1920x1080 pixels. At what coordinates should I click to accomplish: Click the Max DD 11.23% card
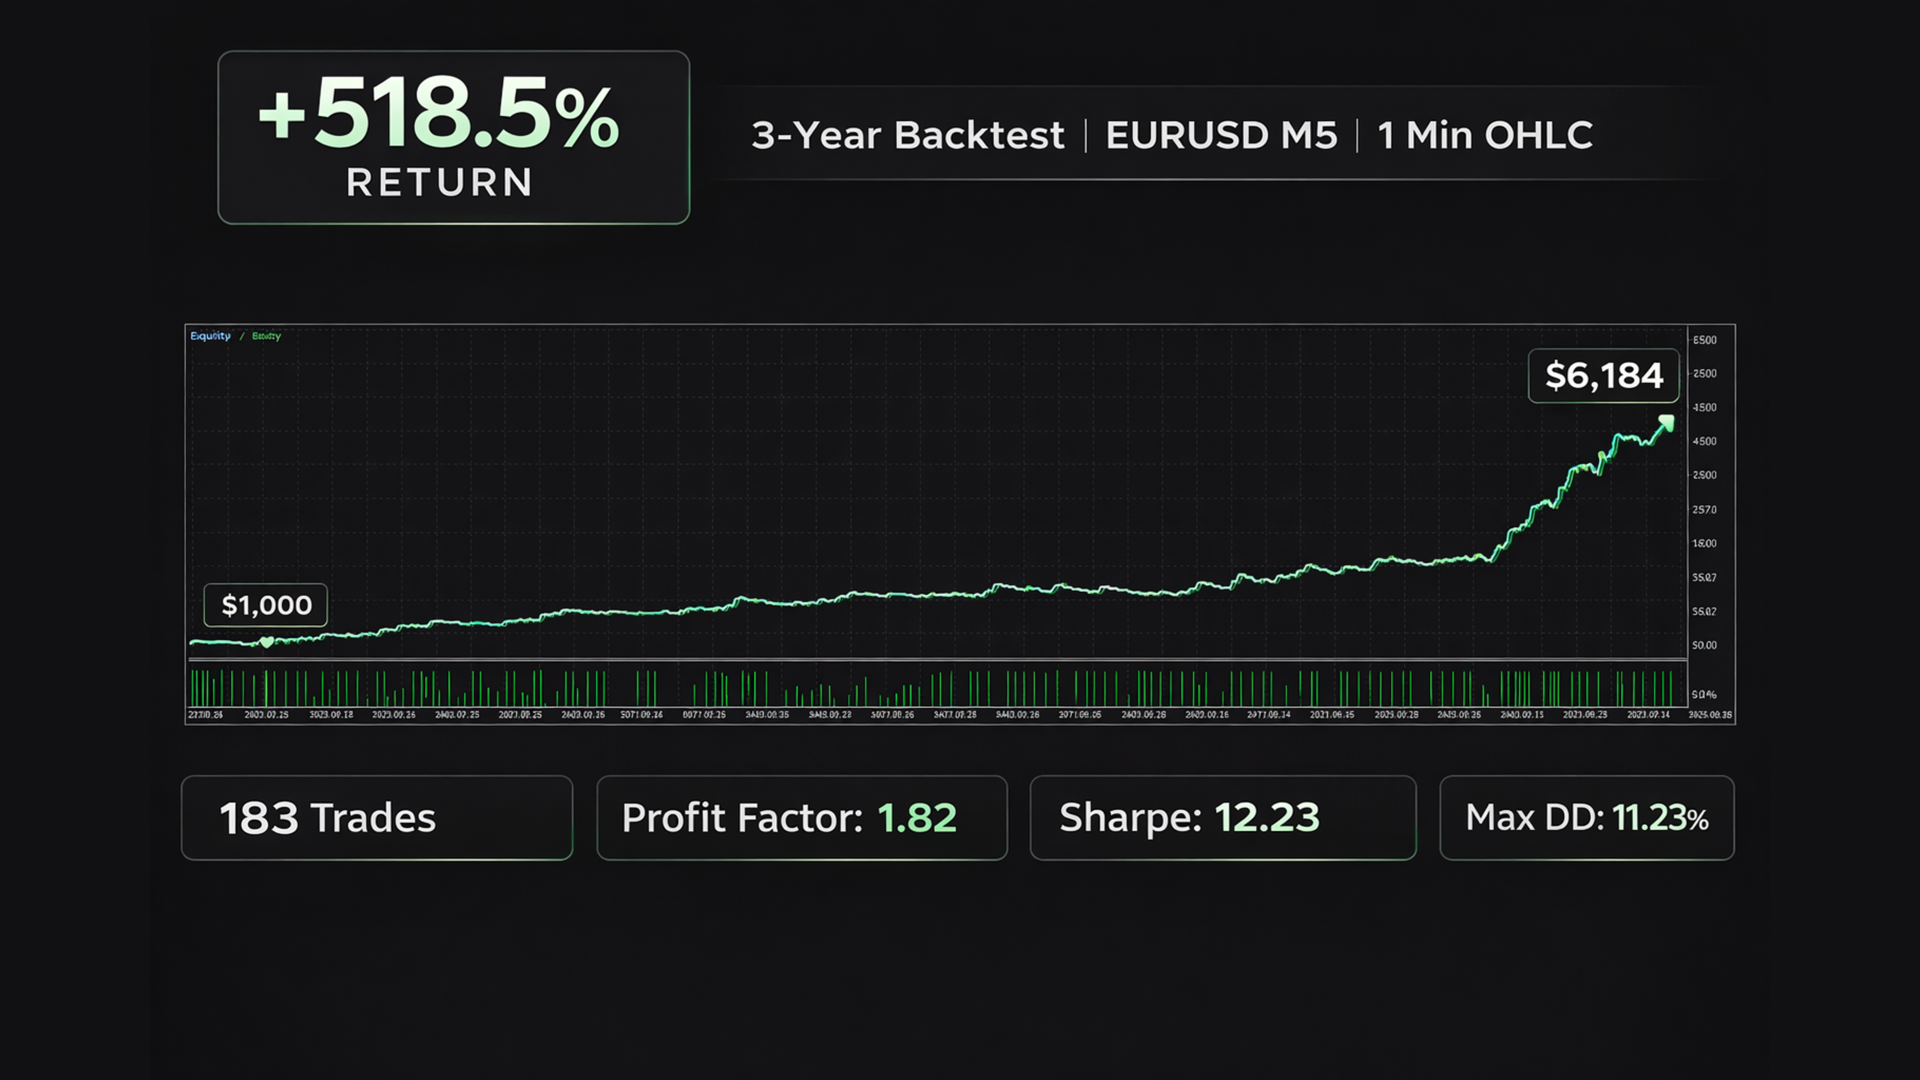pos(1586,818)
